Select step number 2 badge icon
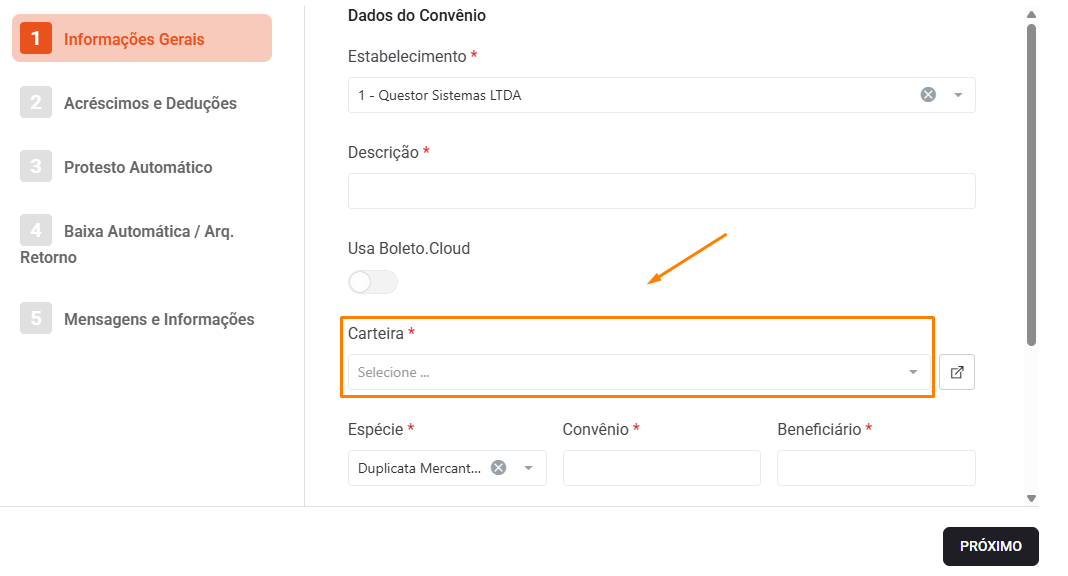1068x576 pixels. tap(36, 102)
